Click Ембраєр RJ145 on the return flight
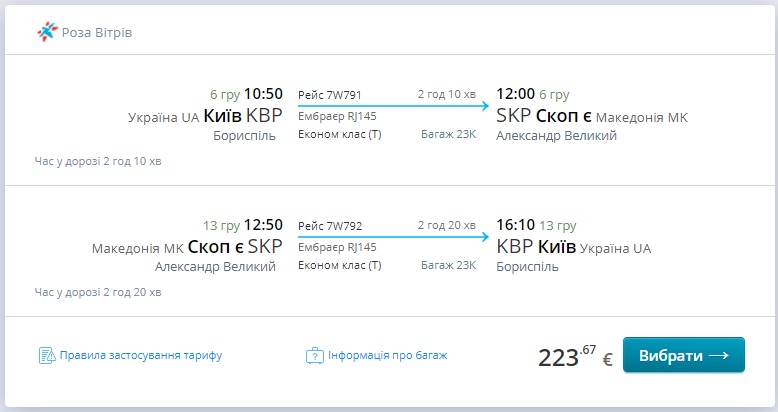The image size is (778, 412). [337, 246]
